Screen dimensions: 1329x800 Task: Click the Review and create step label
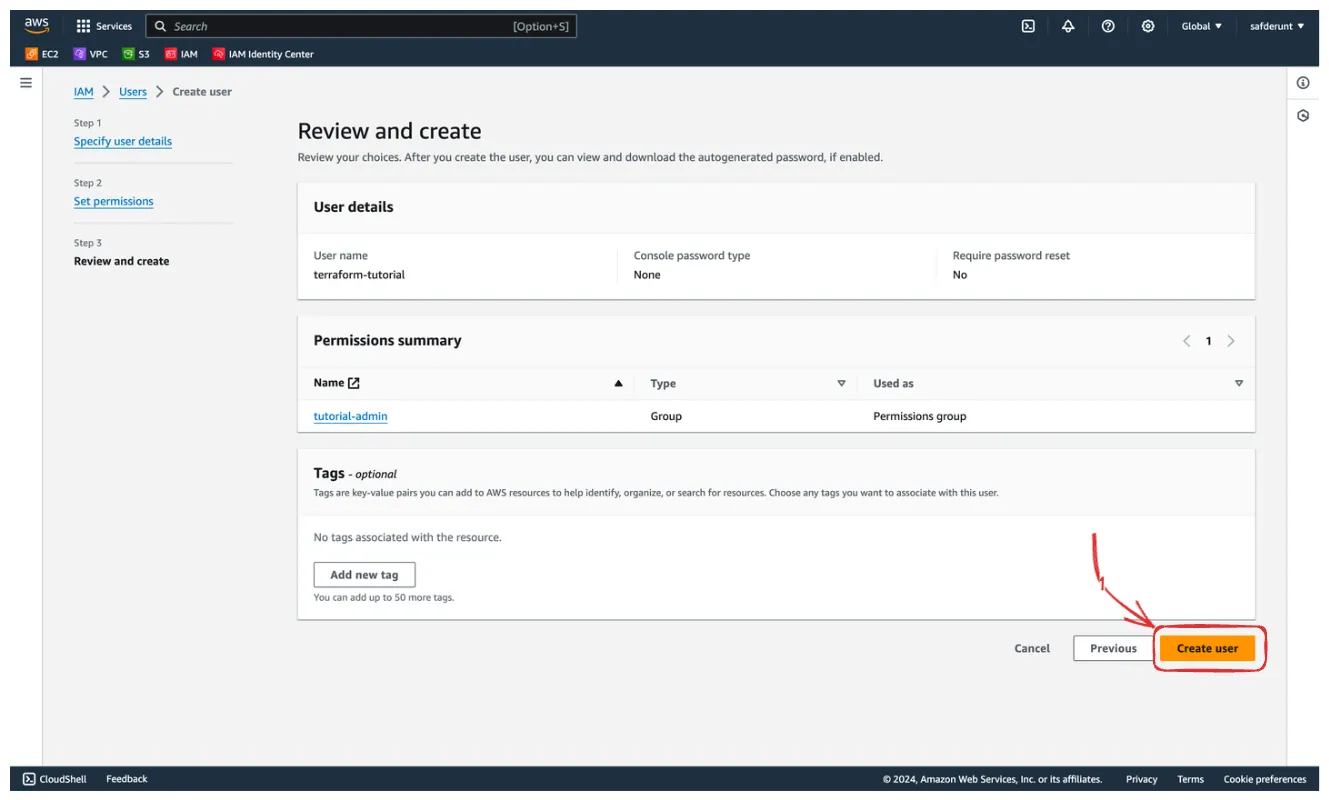click(122, 261)
